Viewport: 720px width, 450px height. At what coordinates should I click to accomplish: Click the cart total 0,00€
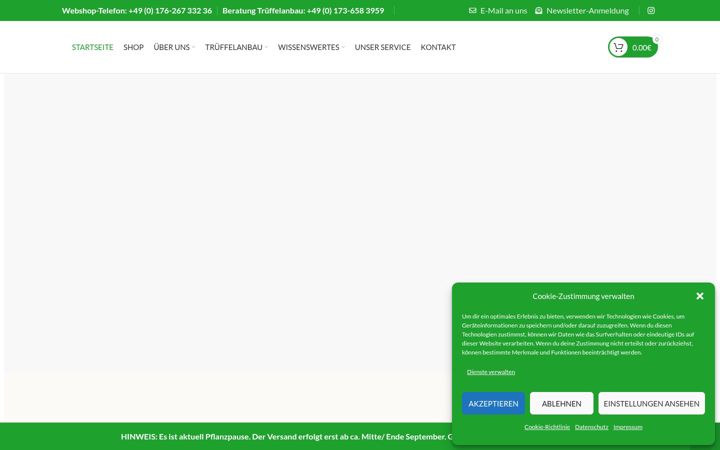tap(641, 48)
